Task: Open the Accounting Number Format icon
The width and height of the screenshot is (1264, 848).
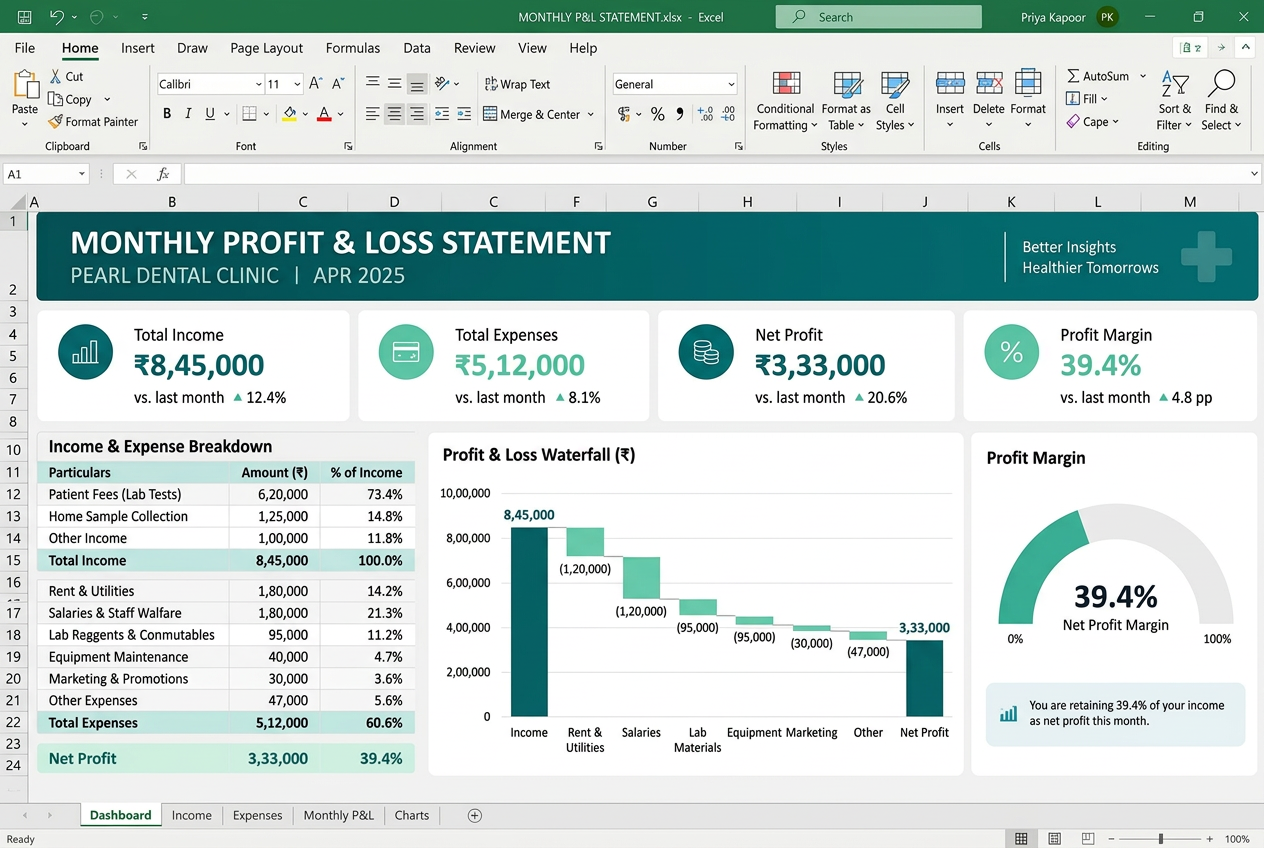Action: coord(625,114)
